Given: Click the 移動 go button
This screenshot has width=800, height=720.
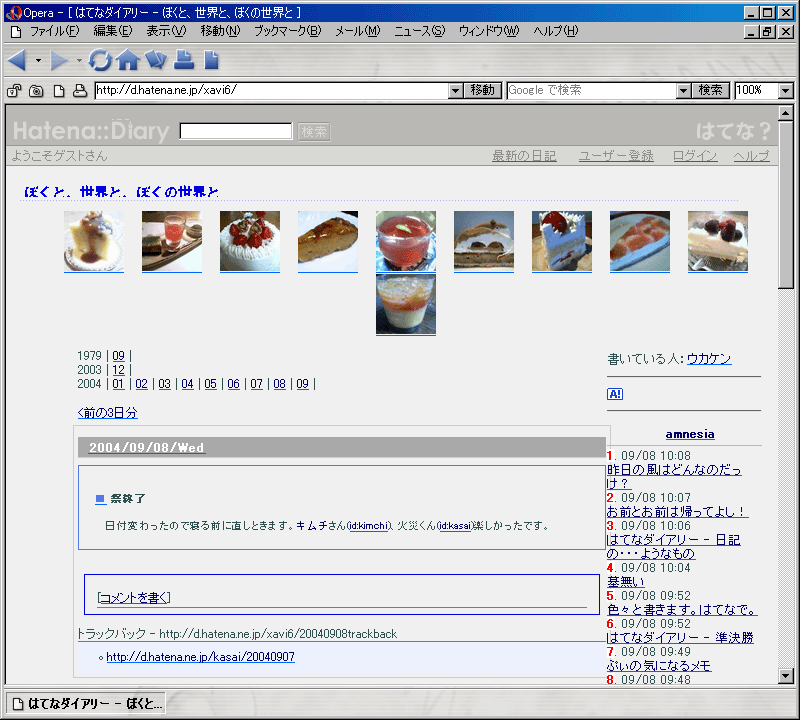Looking at the screenshot, I should pos(483,90).
